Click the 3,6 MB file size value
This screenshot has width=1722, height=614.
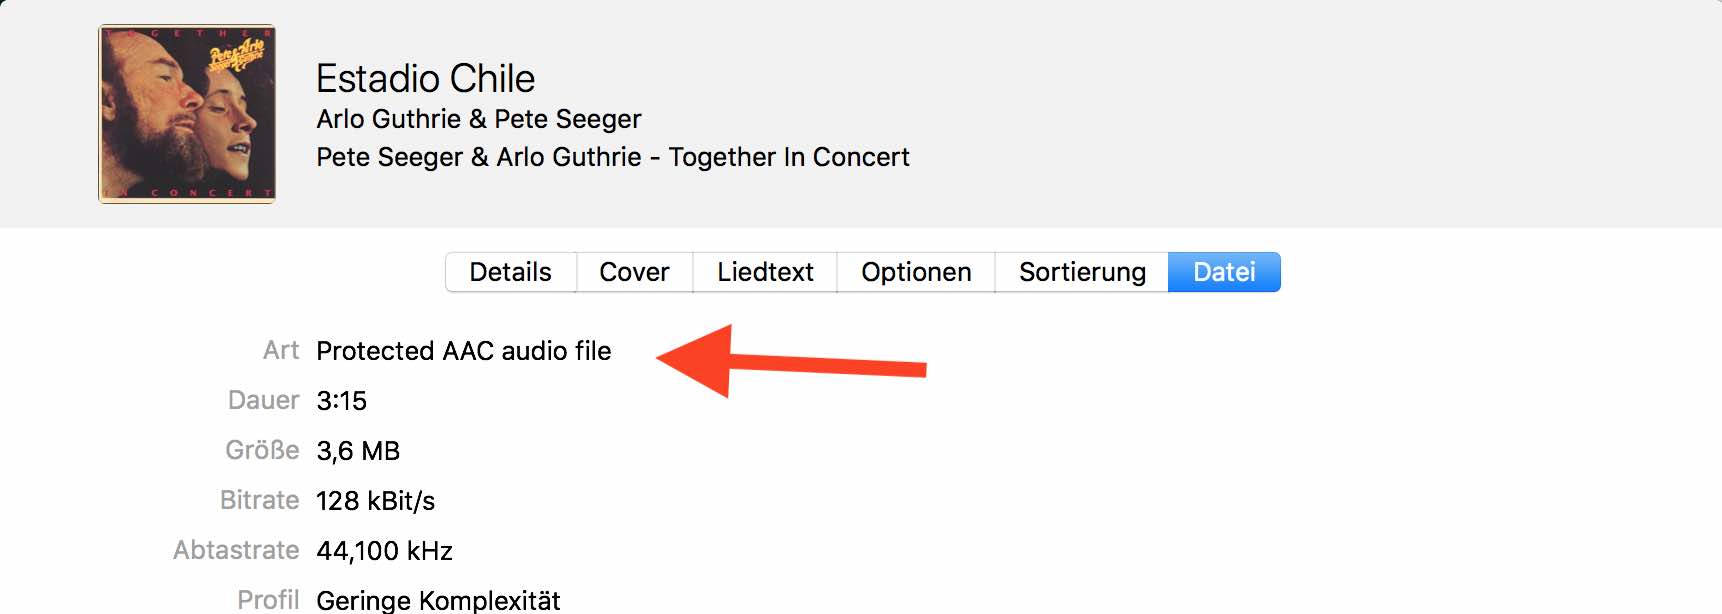coord(358,451)
